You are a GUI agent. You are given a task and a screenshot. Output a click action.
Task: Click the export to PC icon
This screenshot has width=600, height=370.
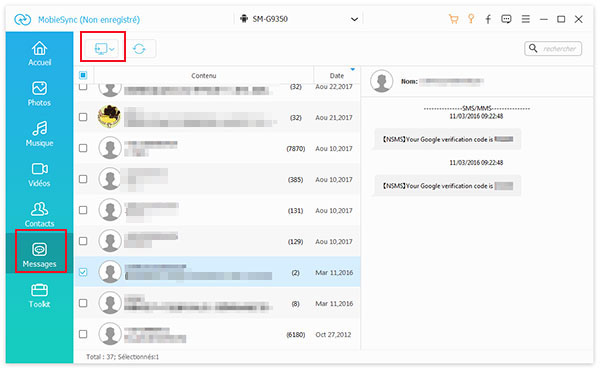click(101, 49)
